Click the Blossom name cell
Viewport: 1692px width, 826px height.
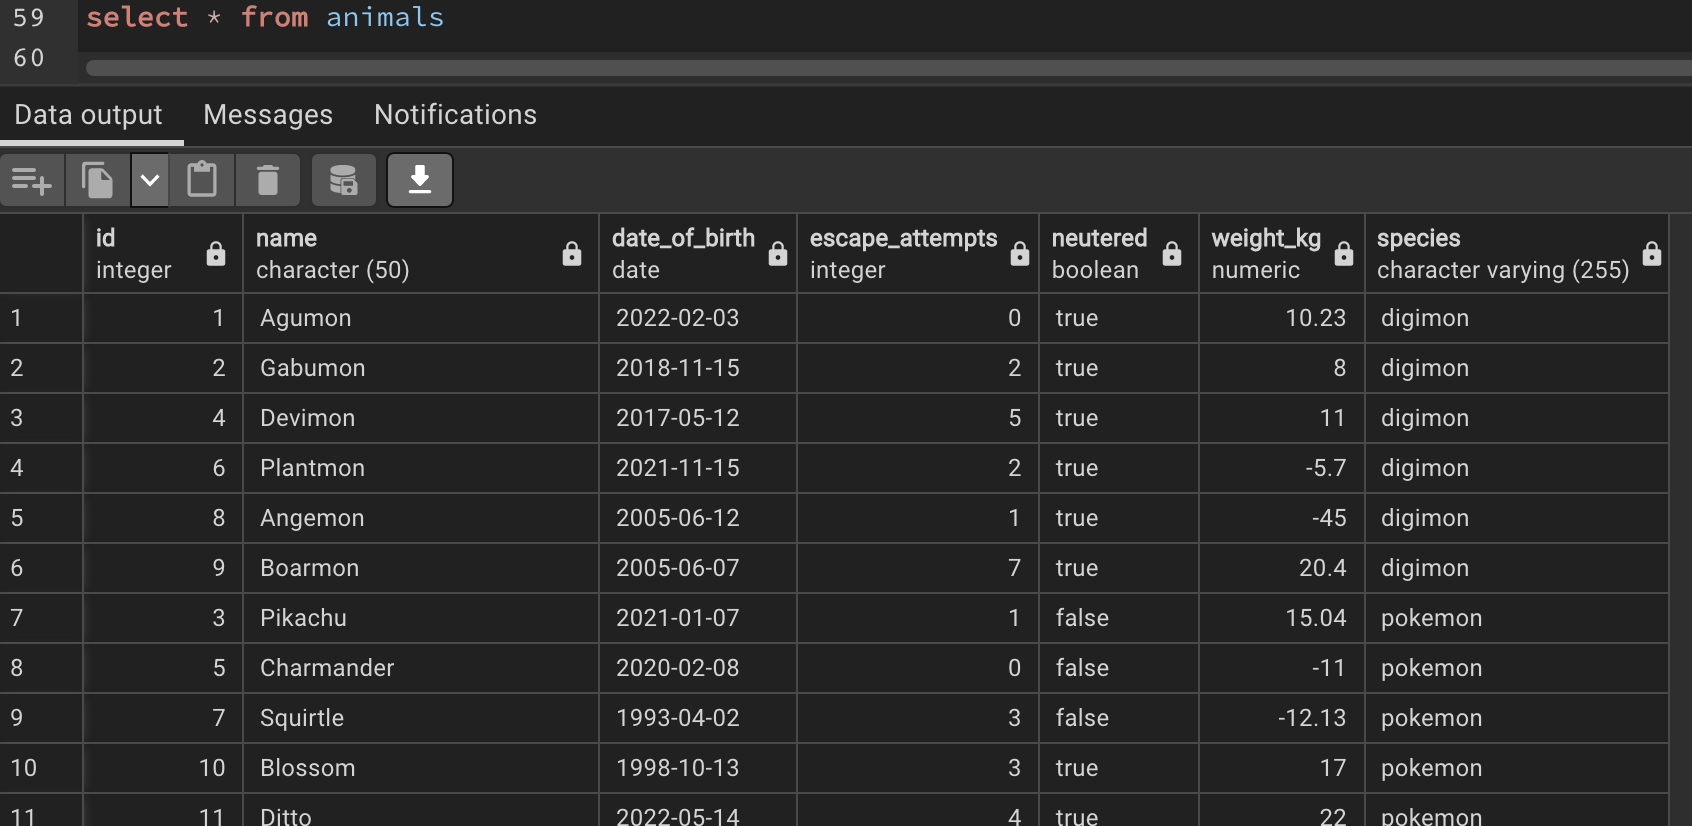coord(421,768)
